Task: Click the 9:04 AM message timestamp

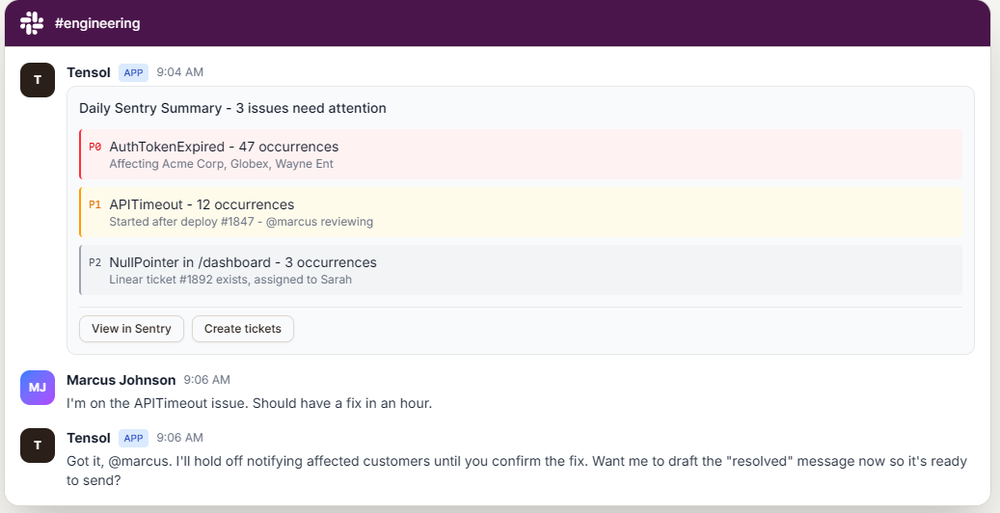Action: tap(180, 72)
